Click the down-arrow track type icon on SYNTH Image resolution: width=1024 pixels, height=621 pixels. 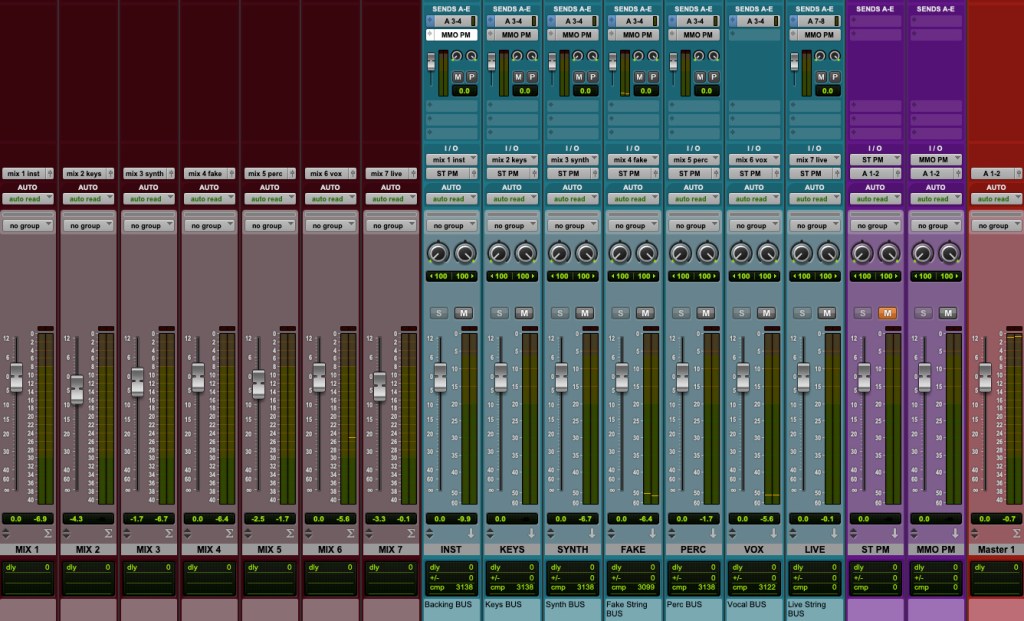pyautogui.click(x=593, y=534)
